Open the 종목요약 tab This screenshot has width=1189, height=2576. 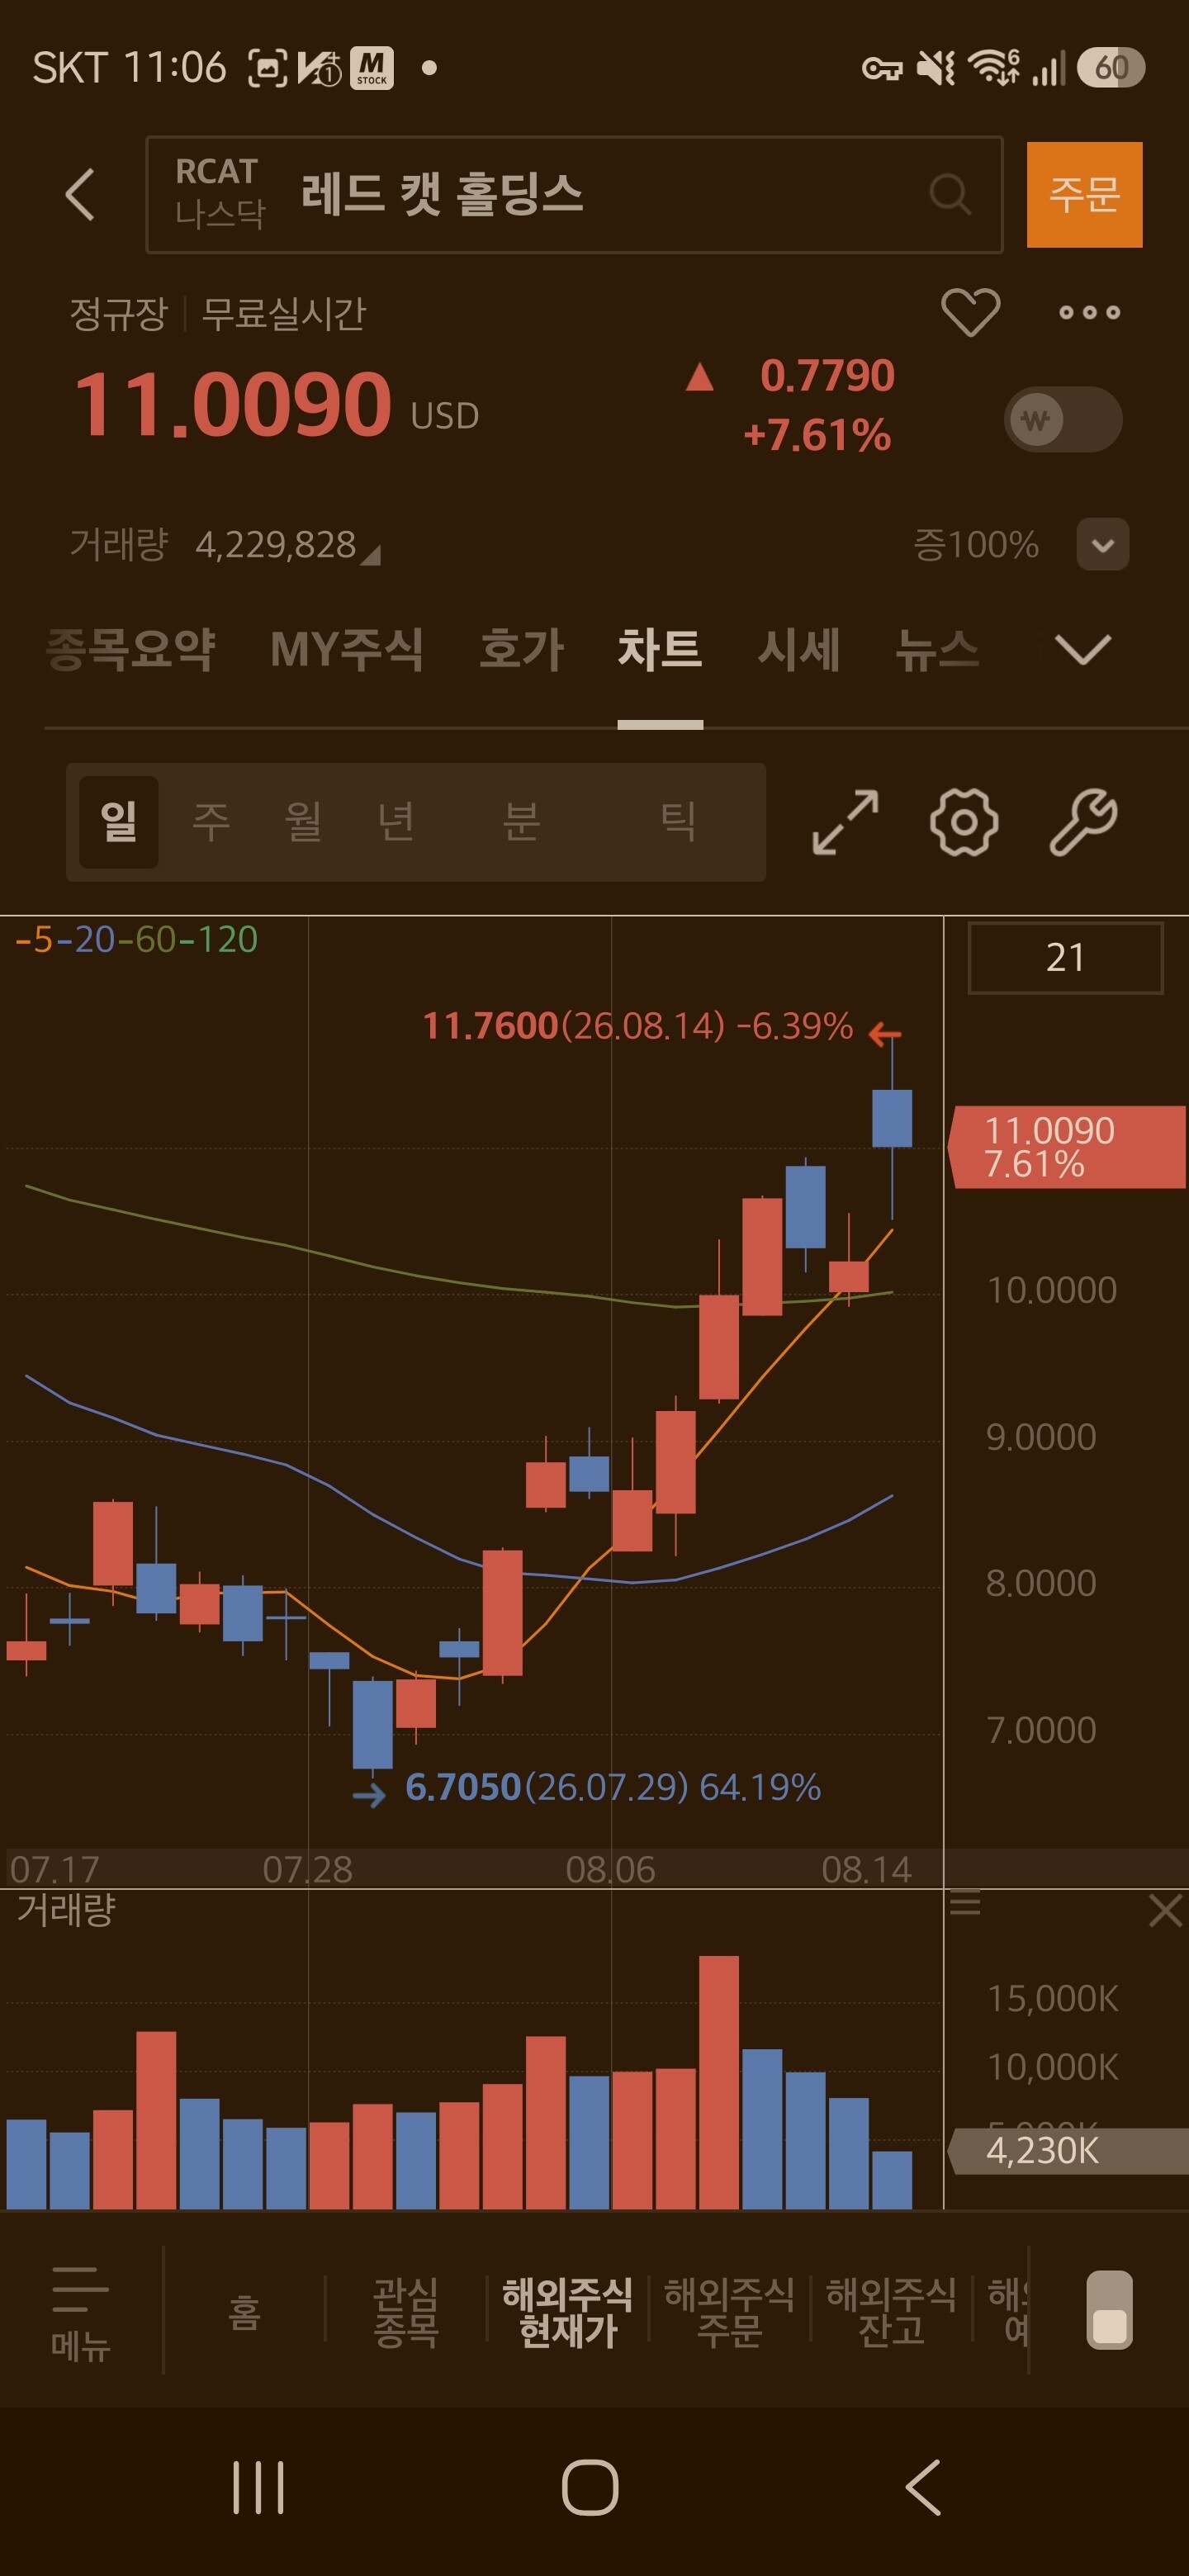coord(131,650)
